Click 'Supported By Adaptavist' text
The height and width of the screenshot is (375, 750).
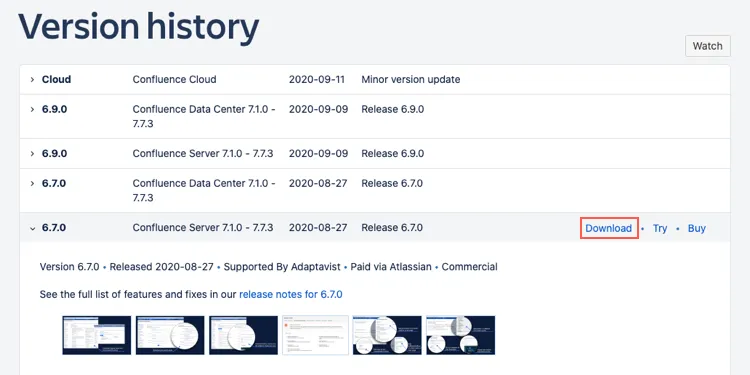tap(282, 266)
